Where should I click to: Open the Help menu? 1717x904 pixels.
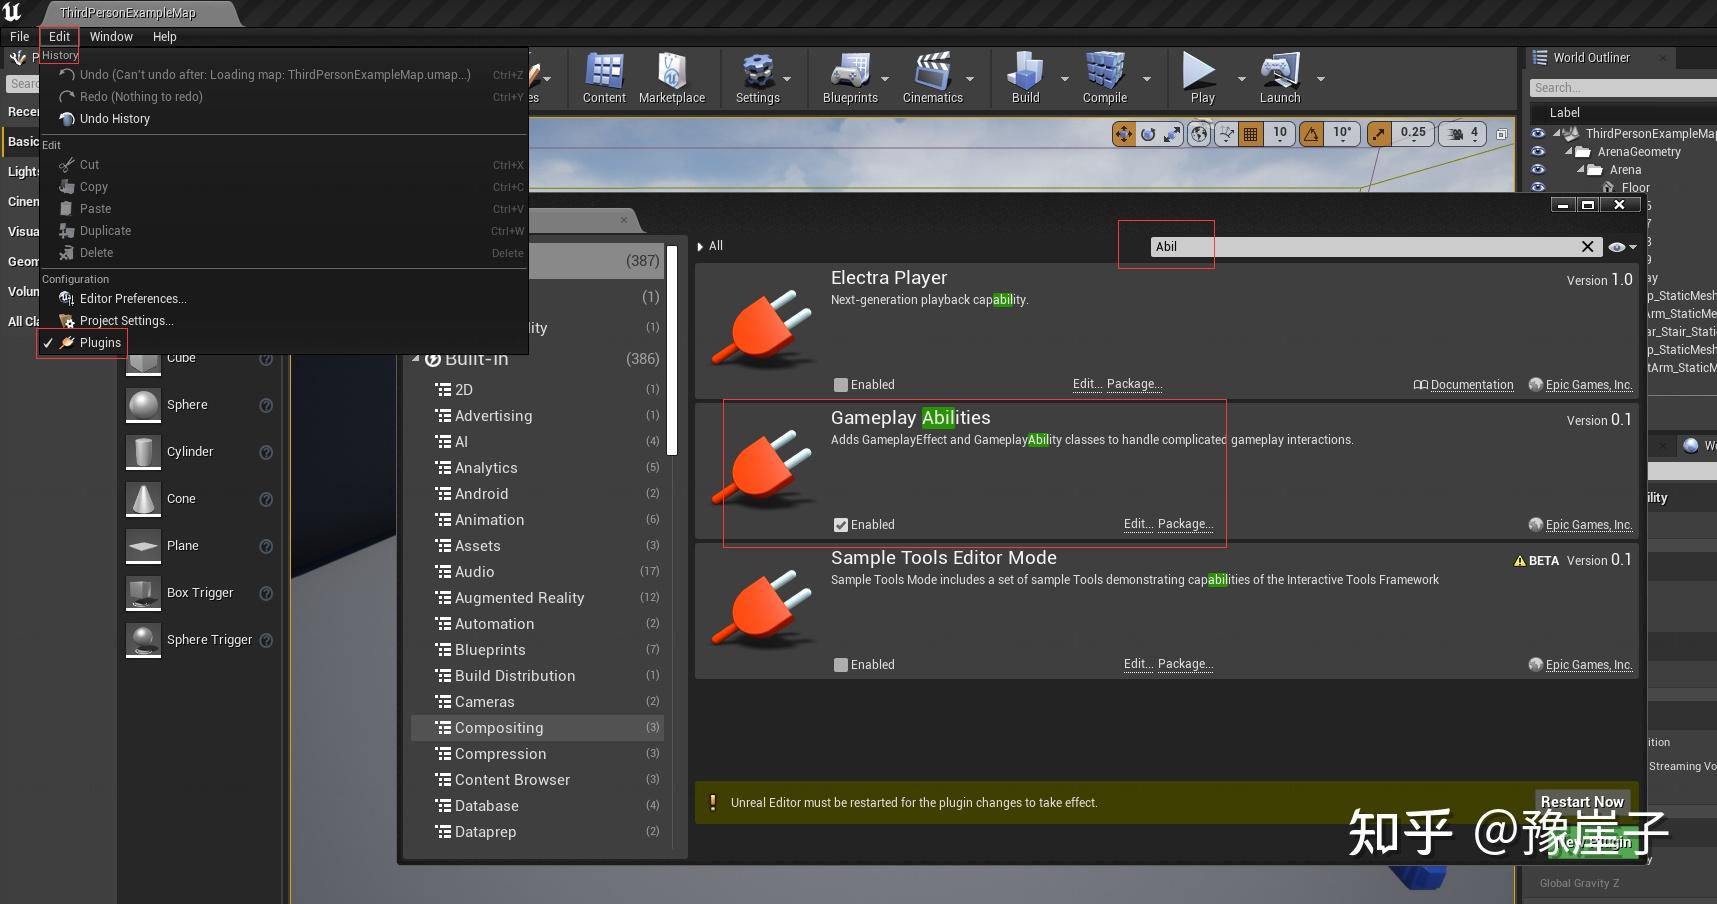click(165, 37)
